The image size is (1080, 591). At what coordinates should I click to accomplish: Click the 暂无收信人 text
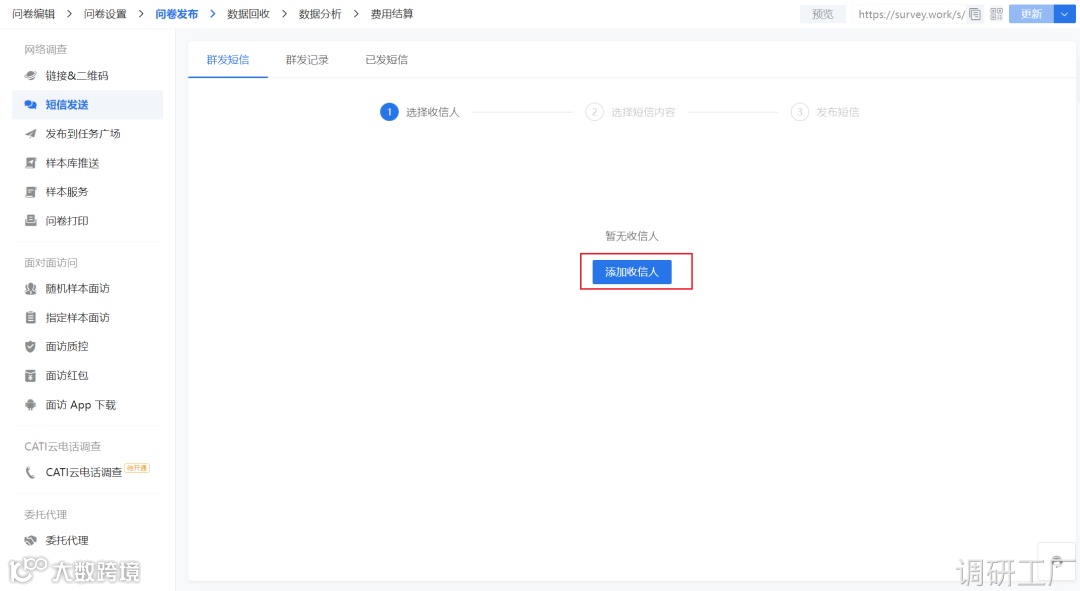[x=632, y=236]
